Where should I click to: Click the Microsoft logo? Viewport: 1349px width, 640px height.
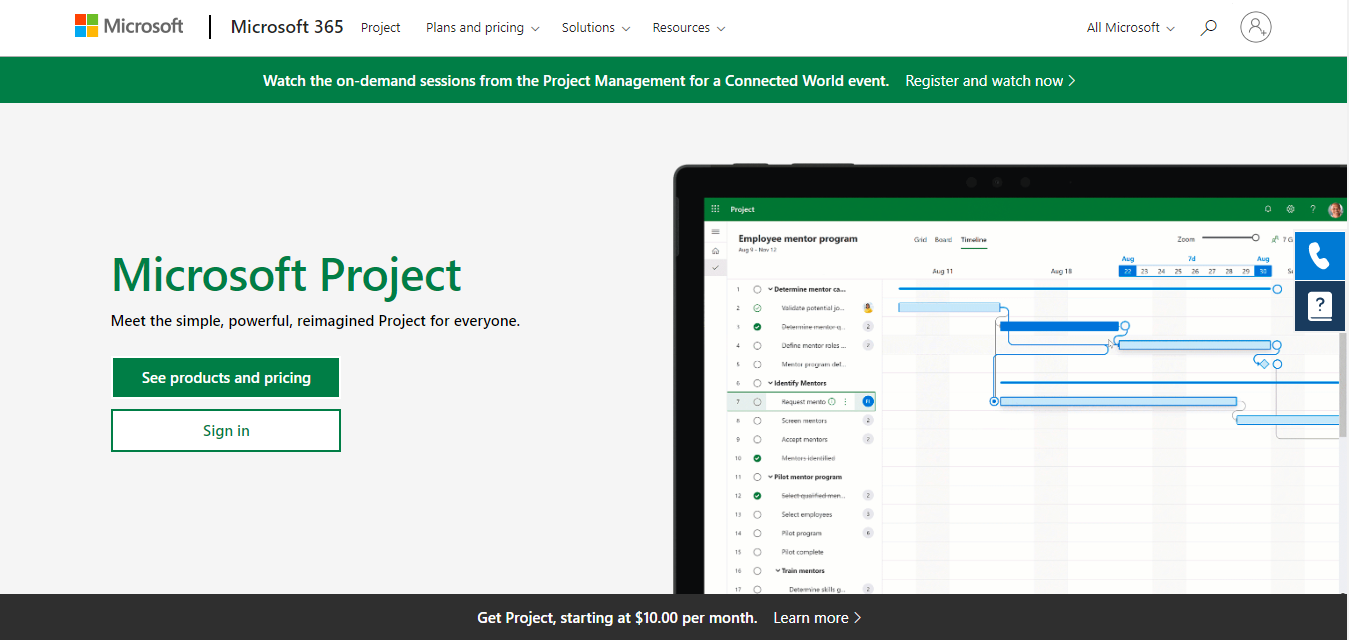pyautogui.click(x=129, y=27)
